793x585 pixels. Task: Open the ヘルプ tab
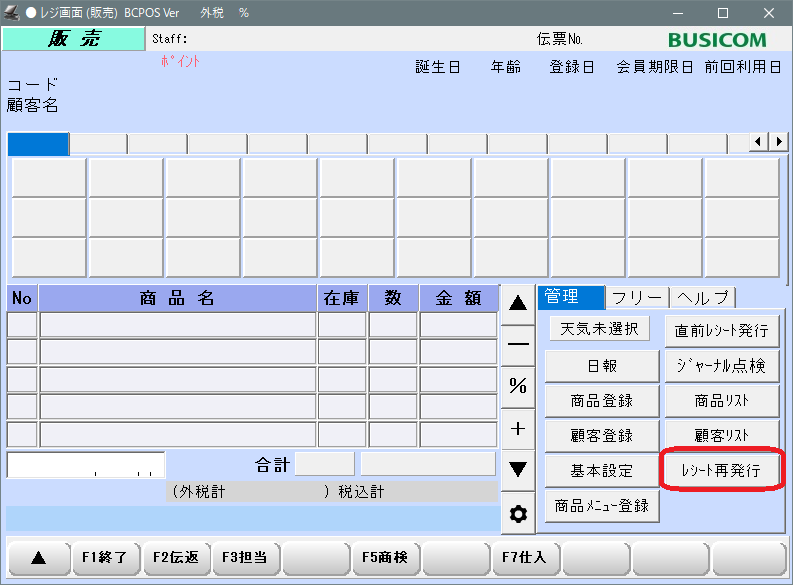(703, 297)
